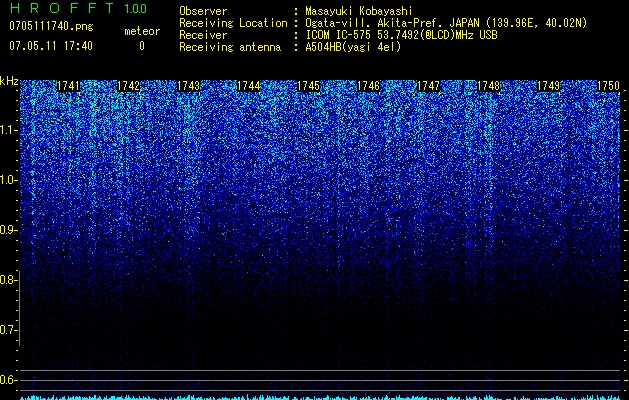Click the 1749 time marker
Screen dimensions: 629x400
coord(549,86)
